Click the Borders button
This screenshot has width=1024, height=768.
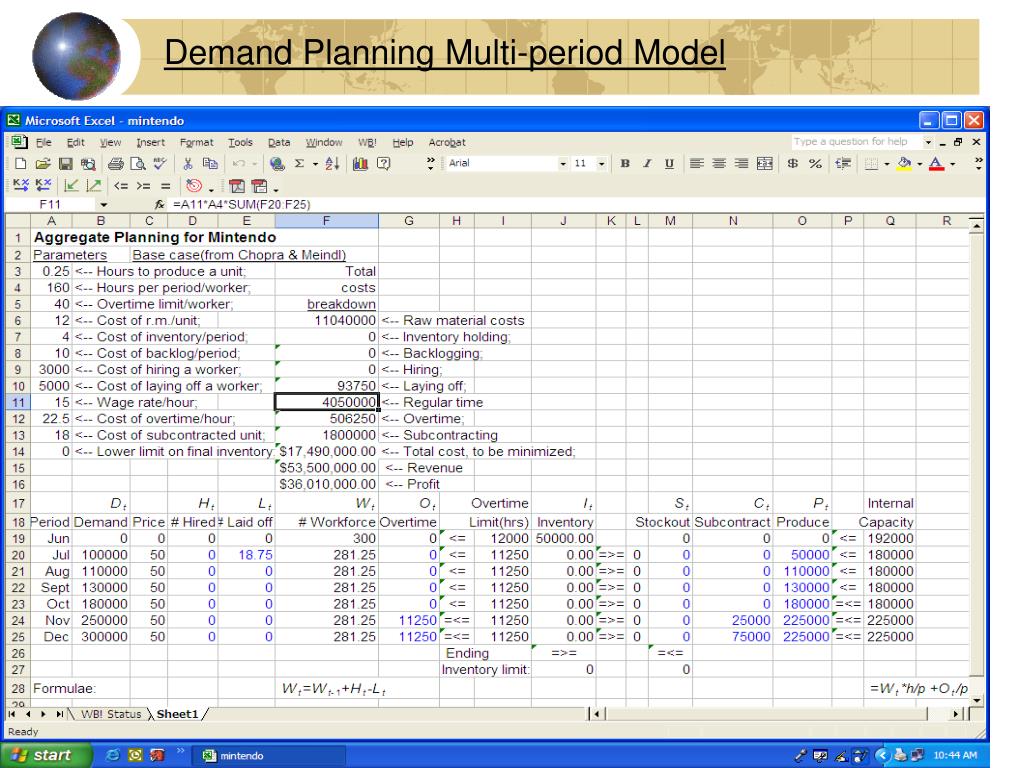(871, 164)
